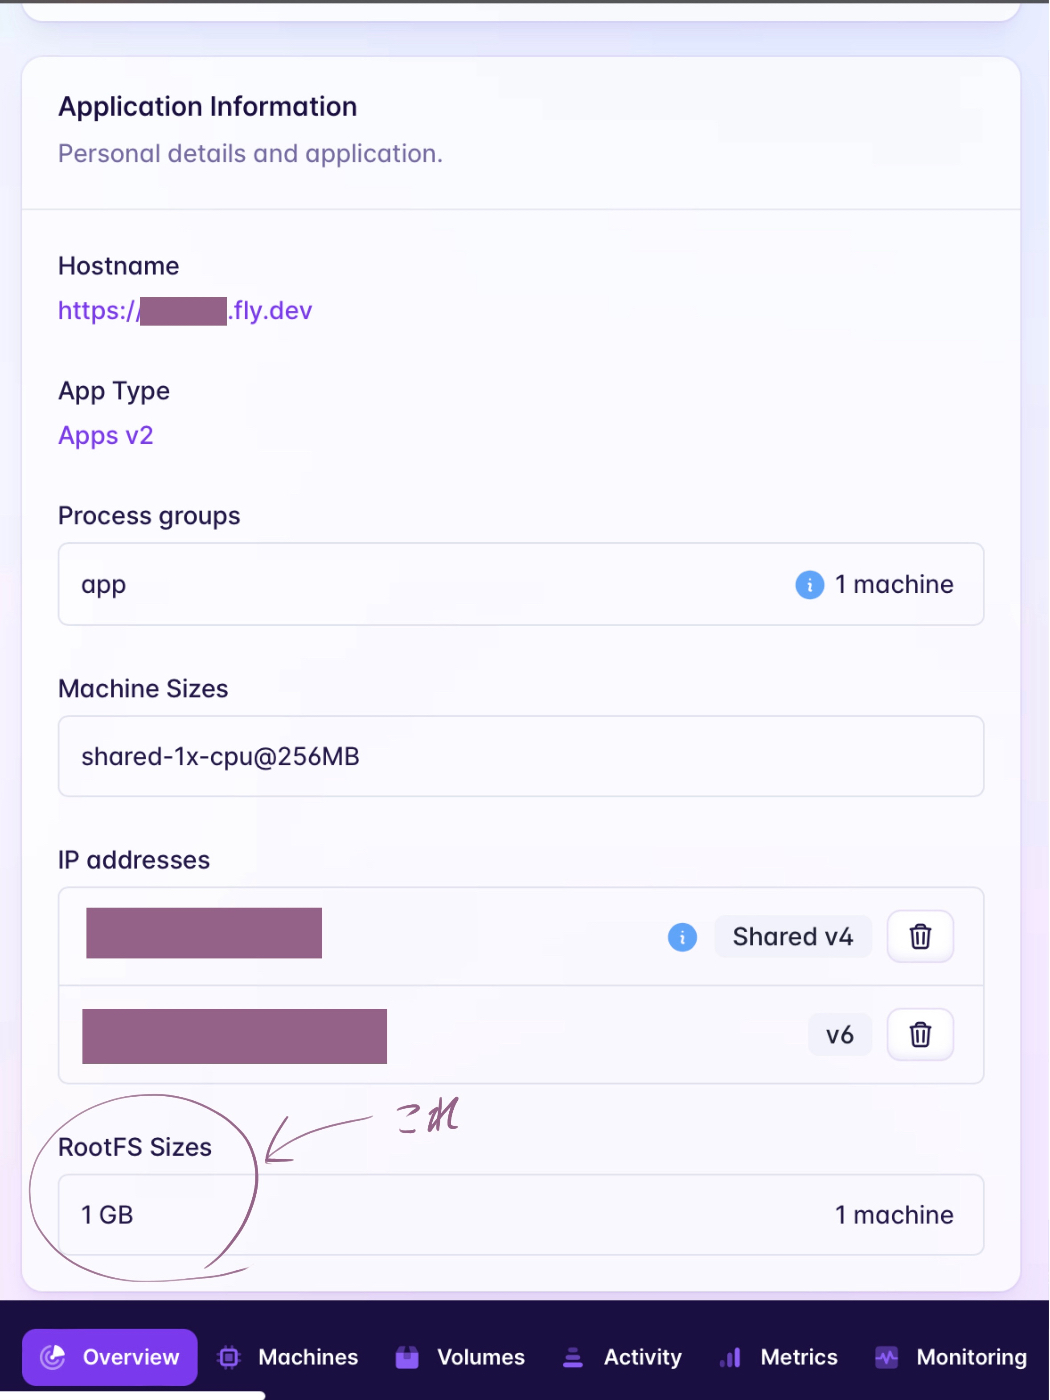1050x1400 pixels.
Task: Open the fly.dev hostname link
Action: (x=185, y=311)
